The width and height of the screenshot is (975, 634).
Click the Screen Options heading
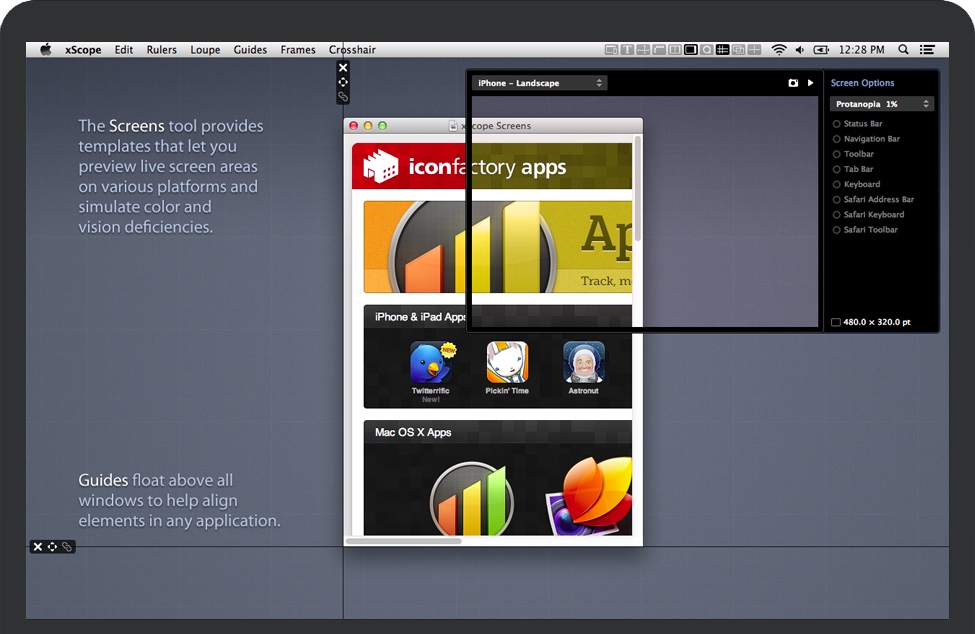pyautogui.click(x=862, y=83)
